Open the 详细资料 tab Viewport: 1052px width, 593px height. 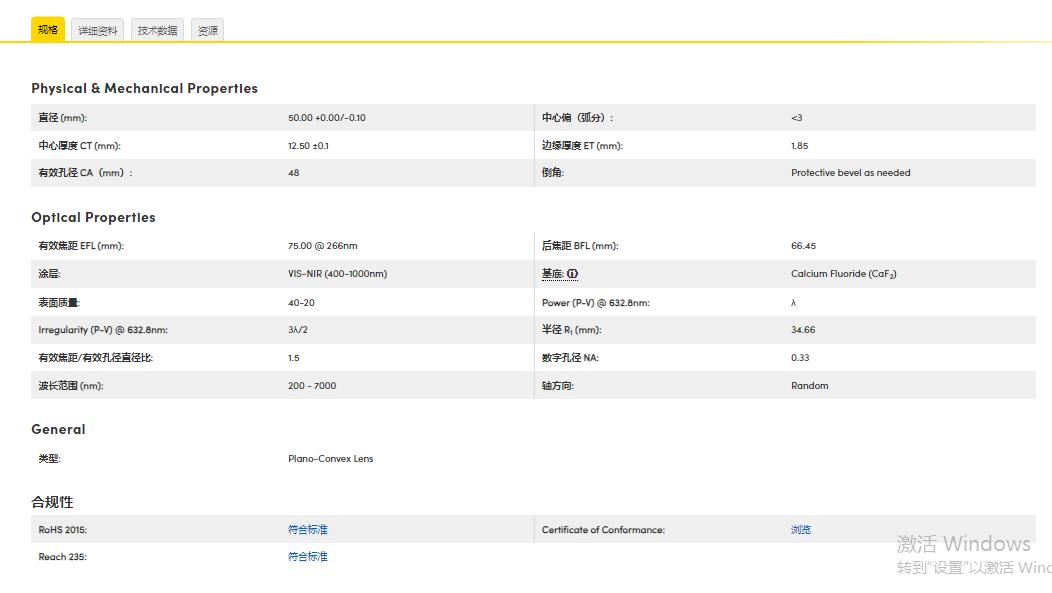tap(98, 31)
